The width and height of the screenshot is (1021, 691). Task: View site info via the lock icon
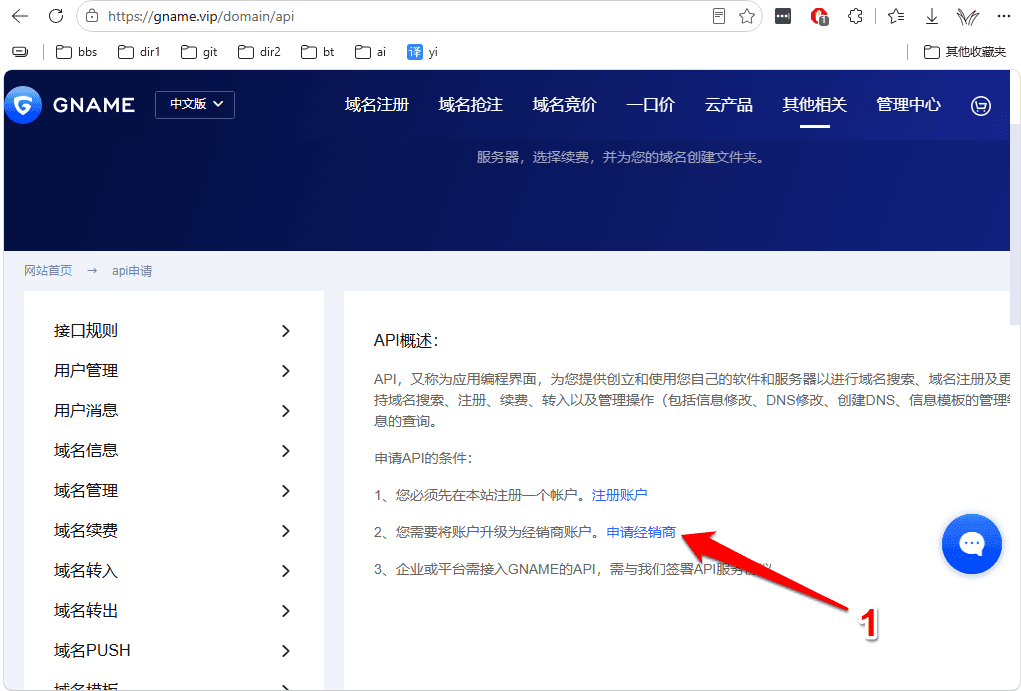[x=92, y=16]
